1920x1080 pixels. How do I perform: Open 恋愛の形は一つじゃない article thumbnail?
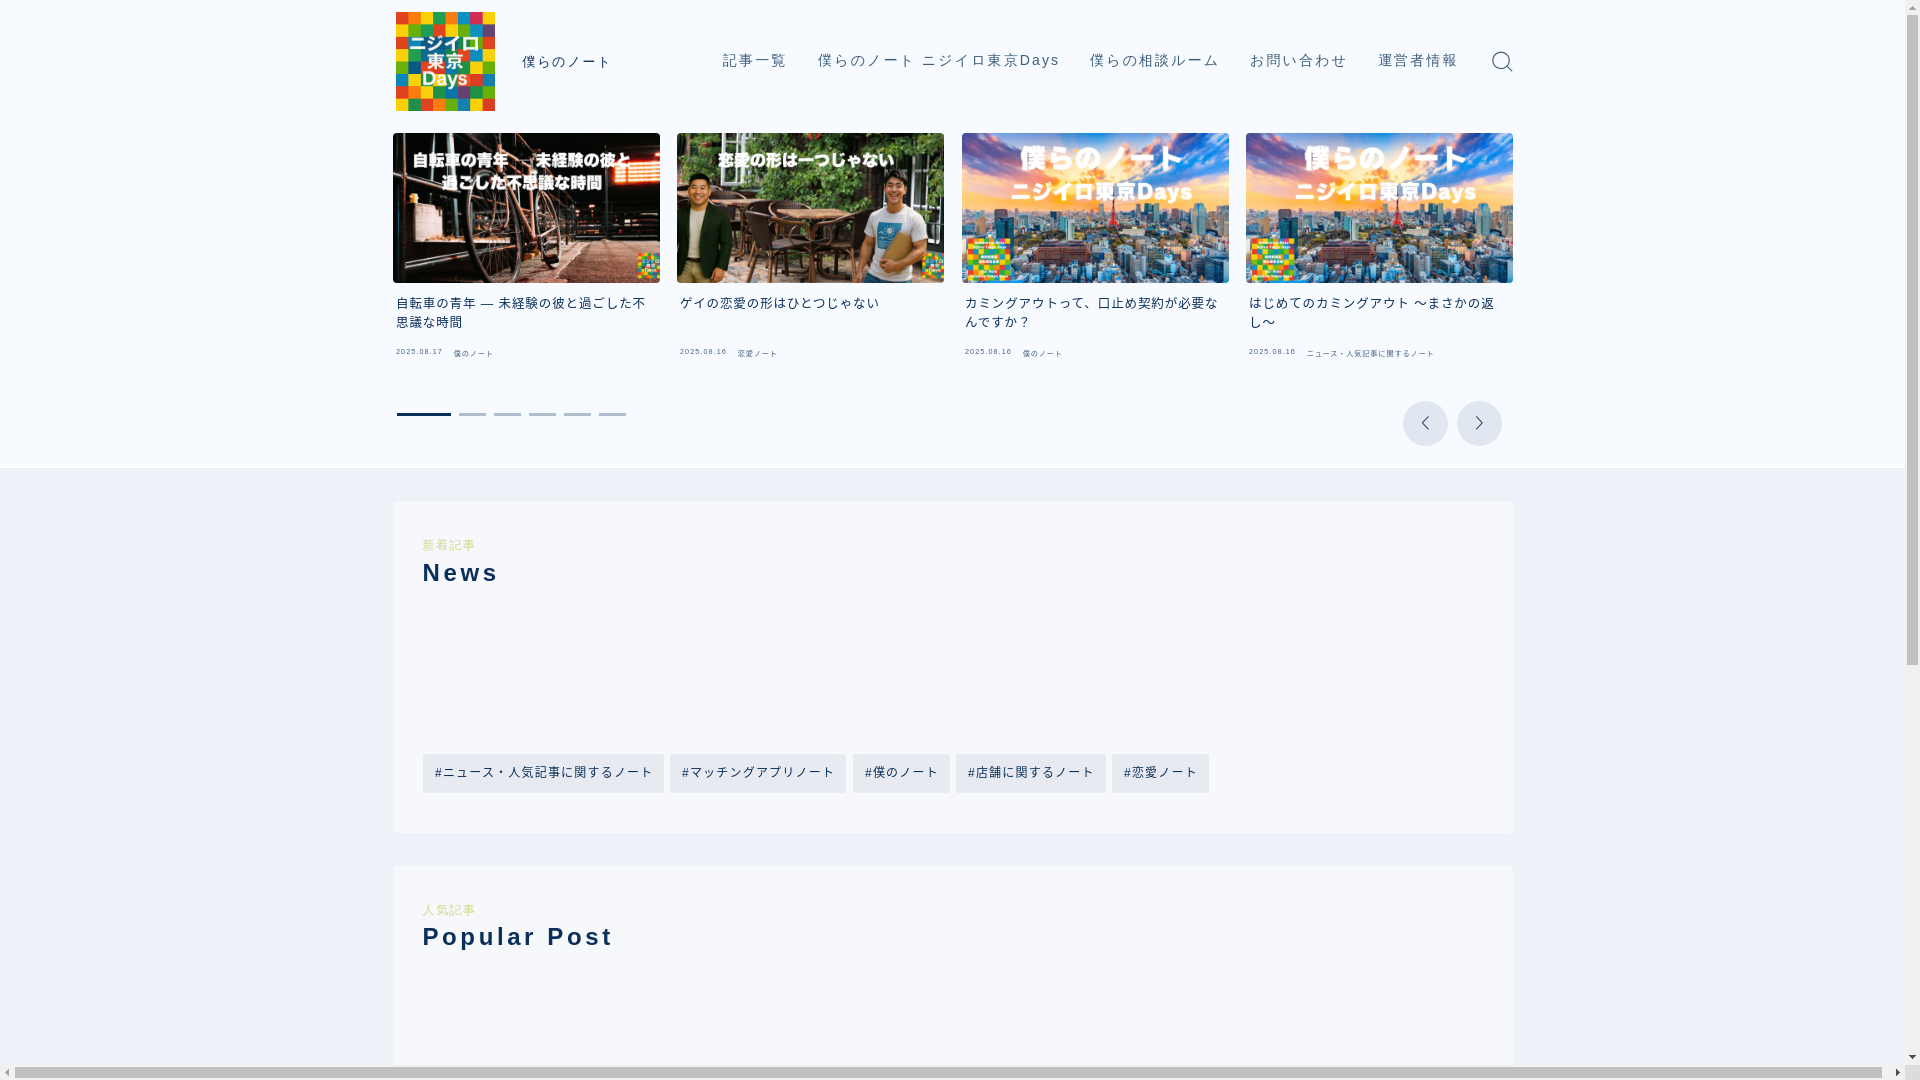click(810, 208)
